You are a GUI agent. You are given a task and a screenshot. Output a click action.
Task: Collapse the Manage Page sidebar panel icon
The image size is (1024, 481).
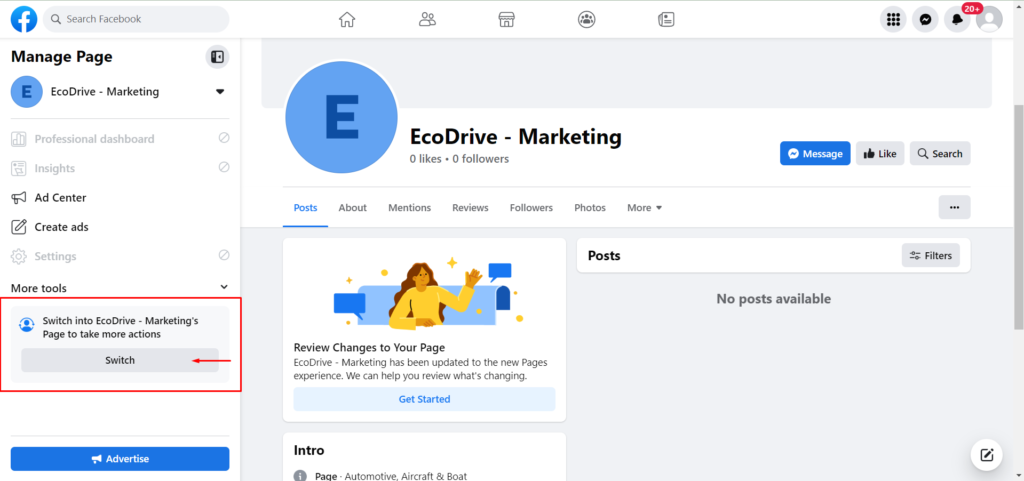[217, 57]
